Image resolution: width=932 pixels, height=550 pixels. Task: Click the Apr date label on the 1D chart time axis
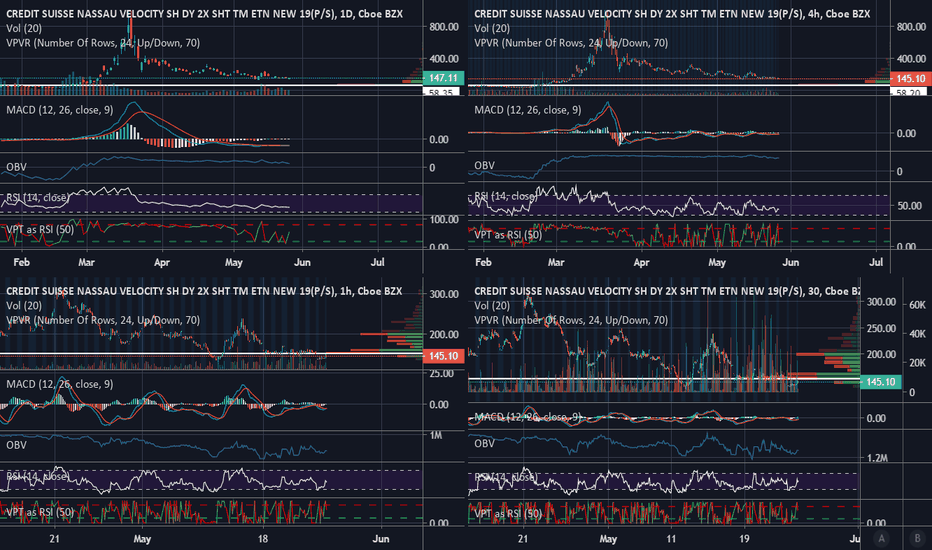click(162, 262)
